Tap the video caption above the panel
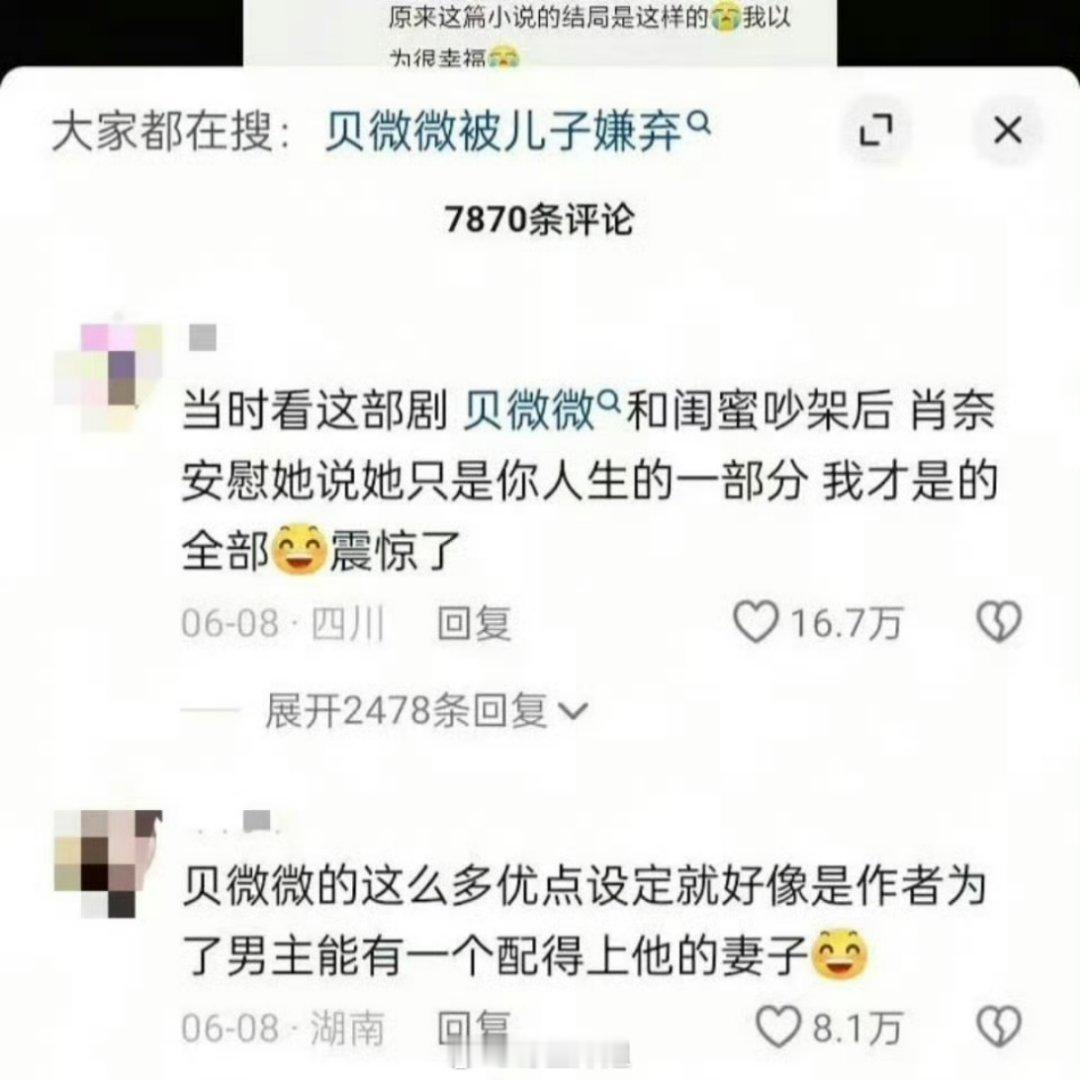1080x1080 pixels. pos(590,34)
